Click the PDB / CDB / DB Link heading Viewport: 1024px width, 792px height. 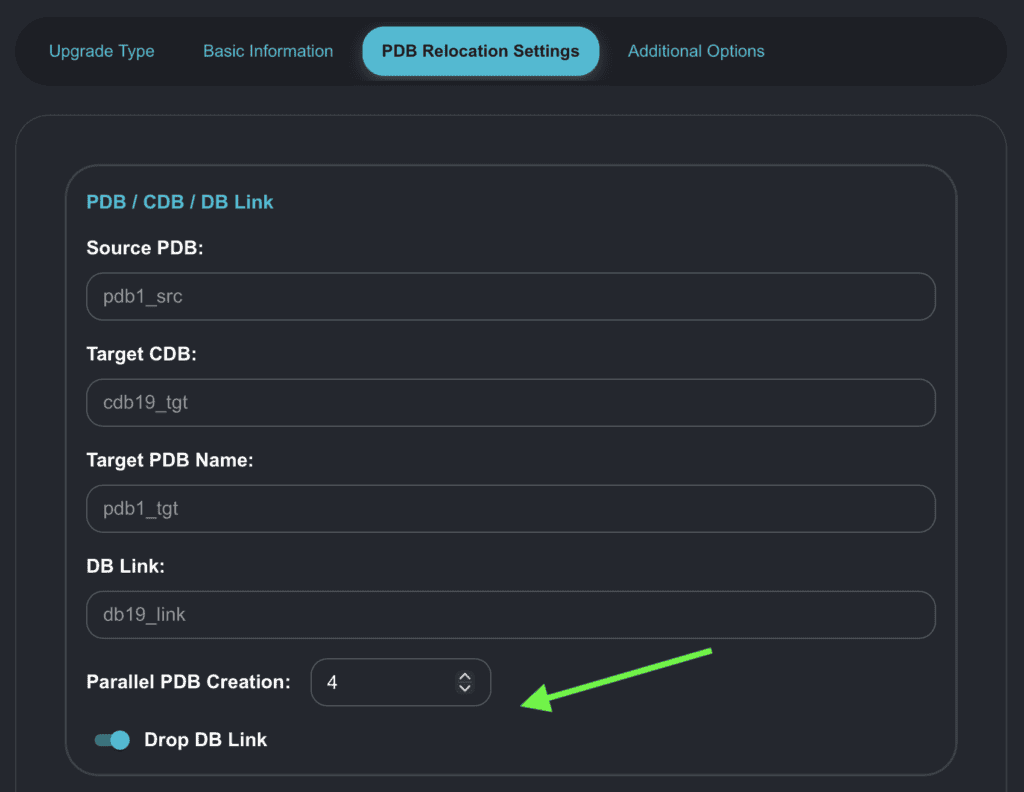[180, 202]
